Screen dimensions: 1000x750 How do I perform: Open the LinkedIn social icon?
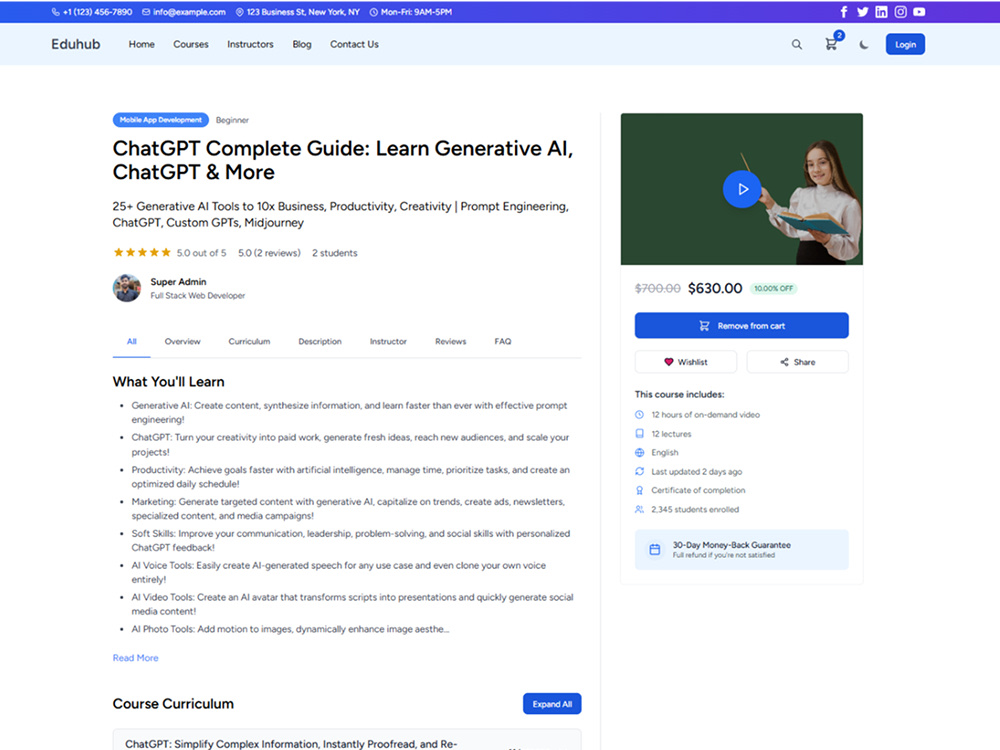pos(881,11)
